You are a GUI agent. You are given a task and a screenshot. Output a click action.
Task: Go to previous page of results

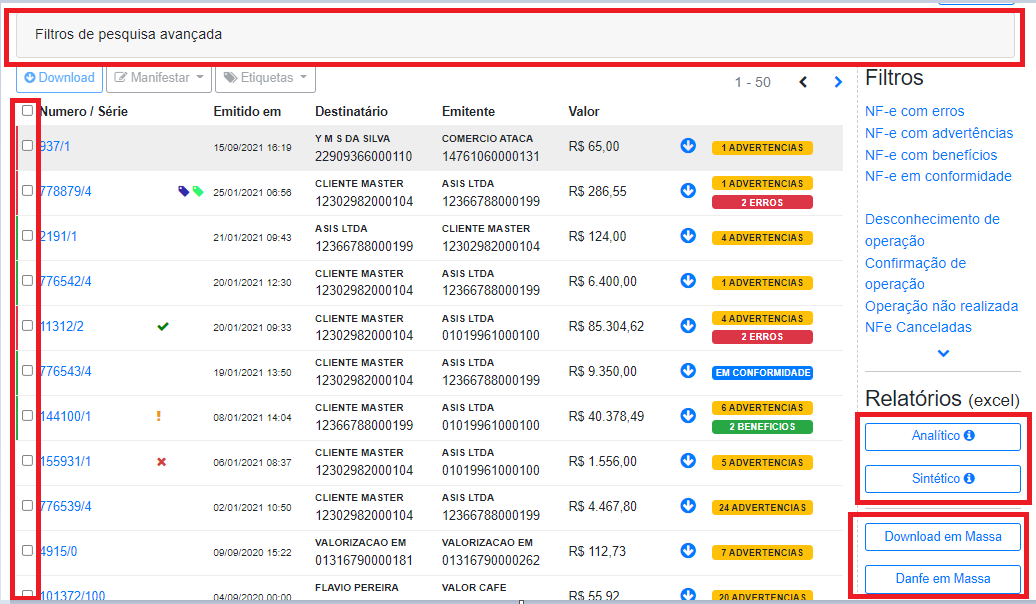pos(803,82)
